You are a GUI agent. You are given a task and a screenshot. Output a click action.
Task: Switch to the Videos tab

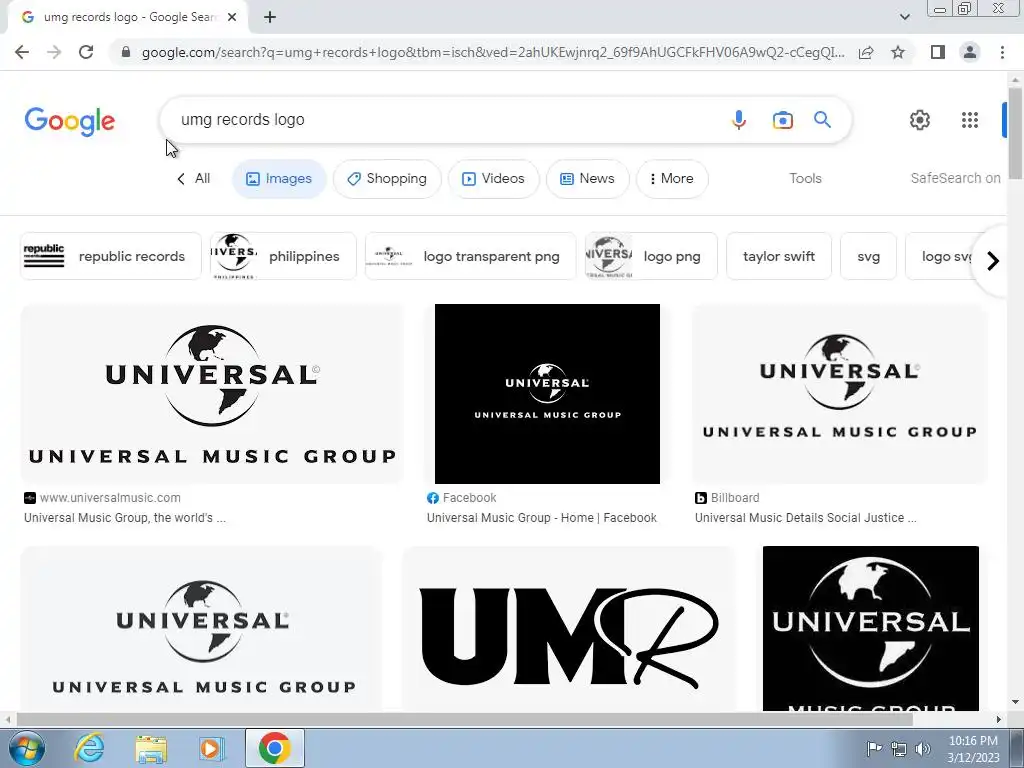(494, 179)
